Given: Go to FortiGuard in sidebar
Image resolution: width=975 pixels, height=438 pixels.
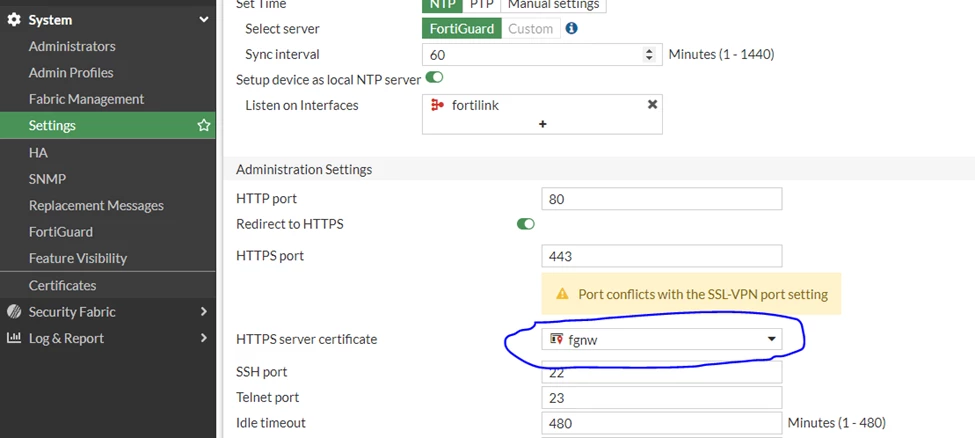Looking at the screenshot, I should point(61,232).
